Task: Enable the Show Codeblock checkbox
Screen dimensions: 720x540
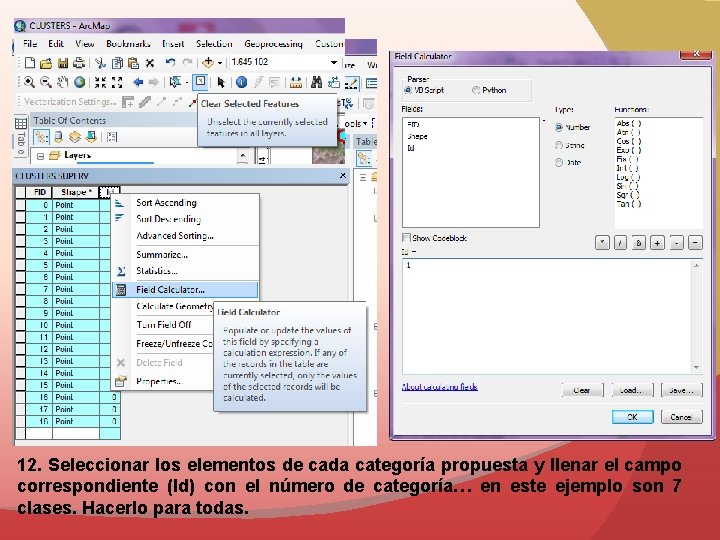Action: [x=406, y=238]
